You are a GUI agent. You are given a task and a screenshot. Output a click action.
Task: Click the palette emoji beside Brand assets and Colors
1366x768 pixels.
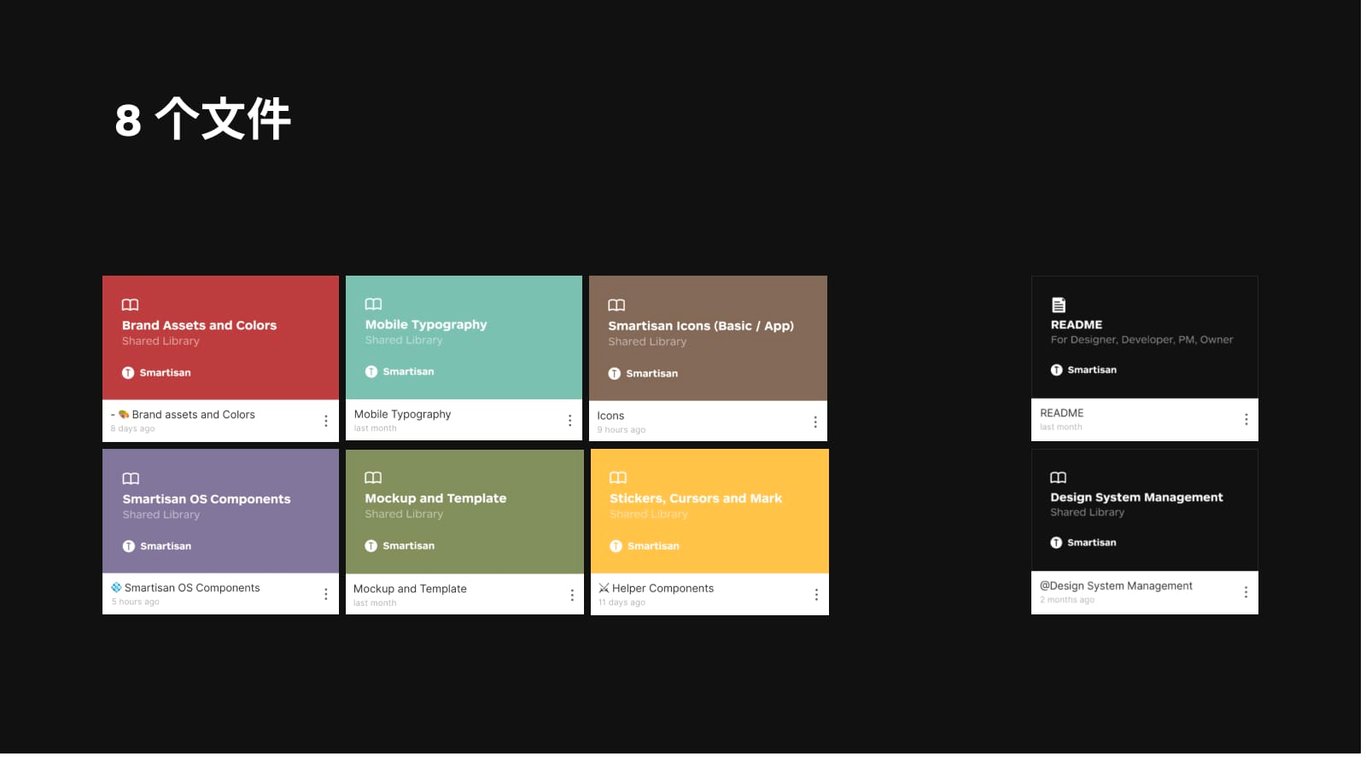124,414
